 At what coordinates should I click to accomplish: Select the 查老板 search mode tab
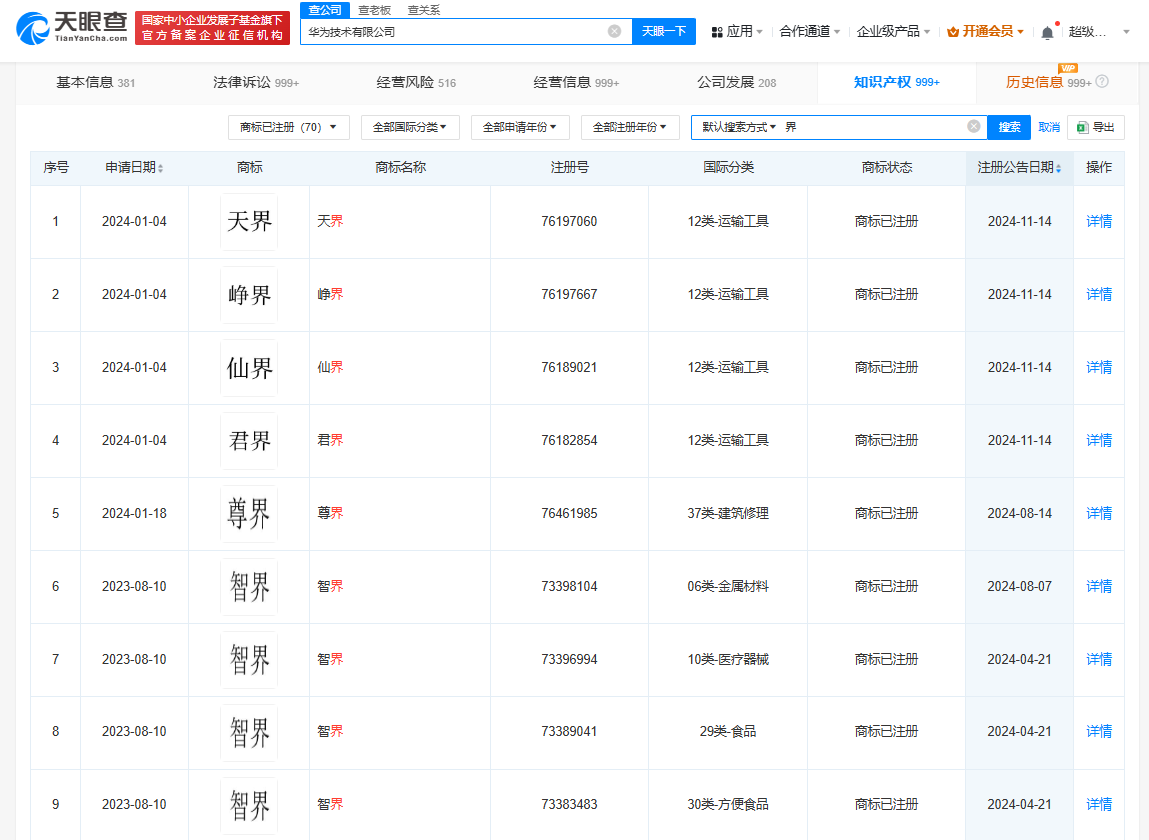click(x=374, y=10)
